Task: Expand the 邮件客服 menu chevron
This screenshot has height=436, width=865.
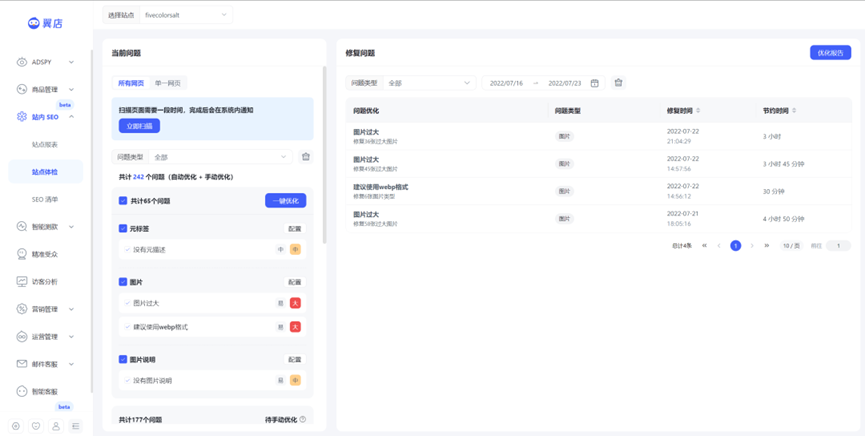Action: 71,364
